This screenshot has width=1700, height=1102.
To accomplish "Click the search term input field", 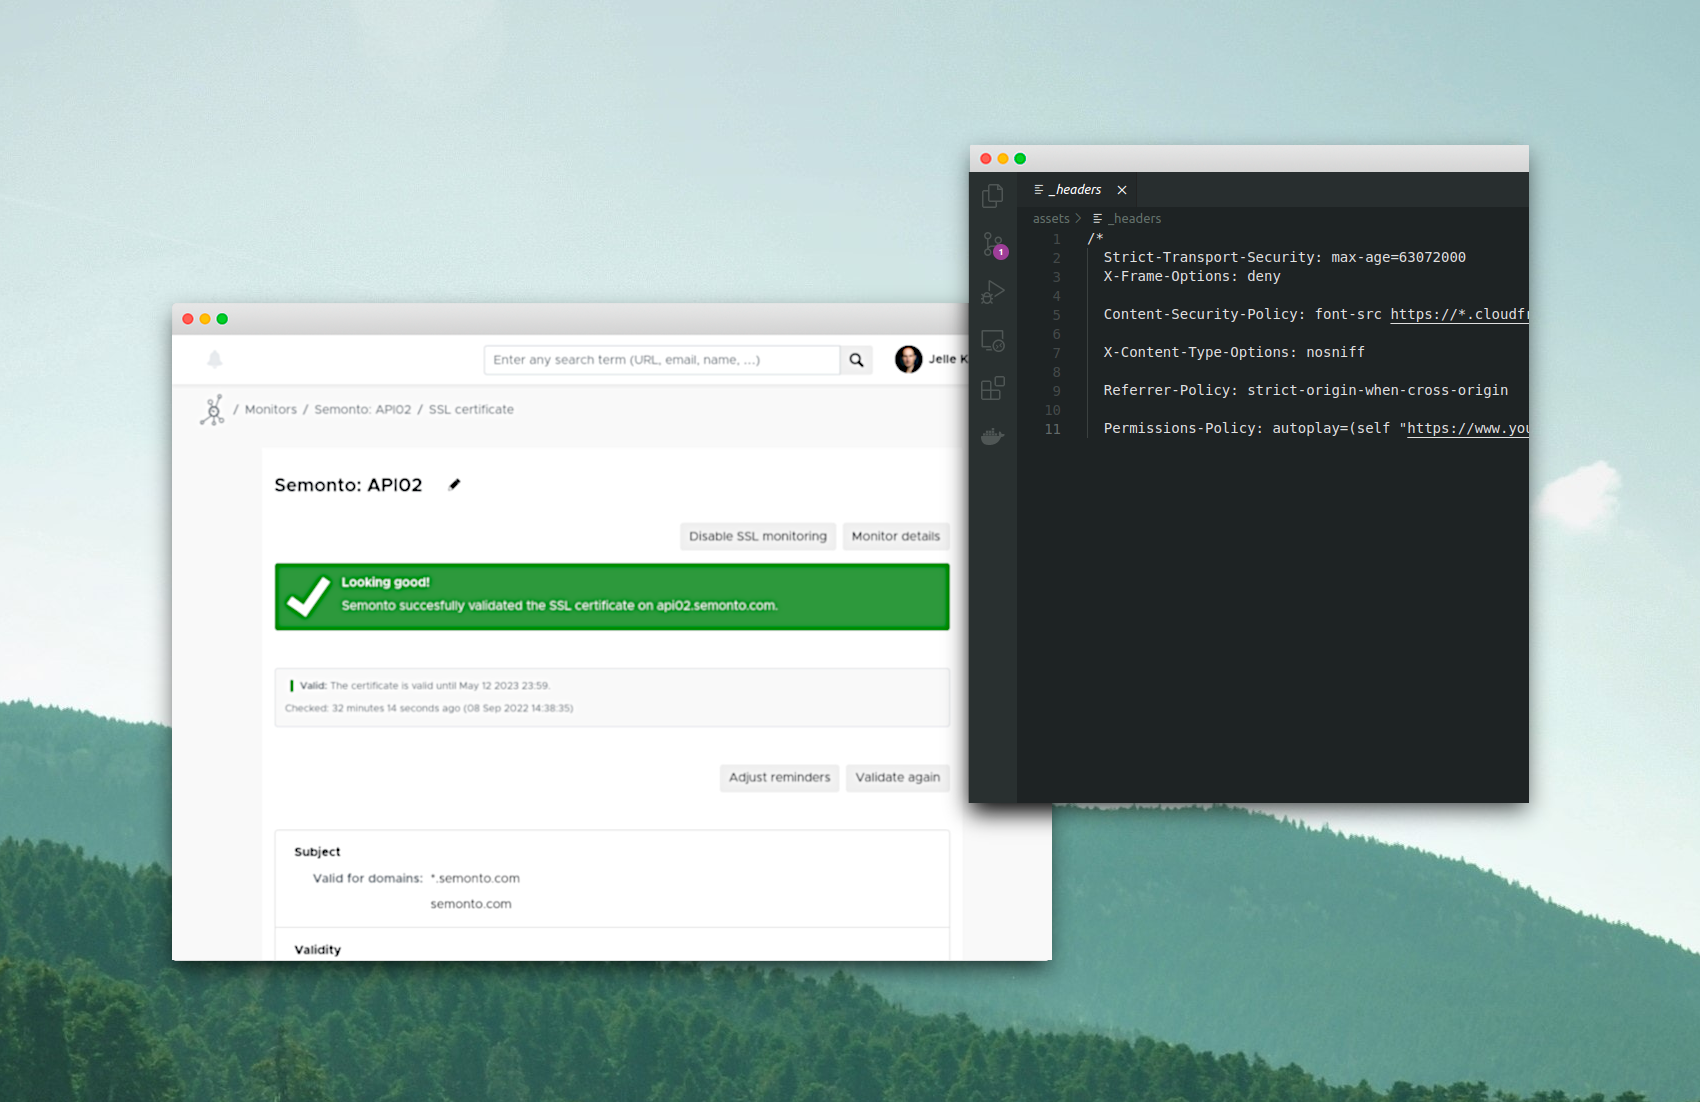I will point(662,359).
